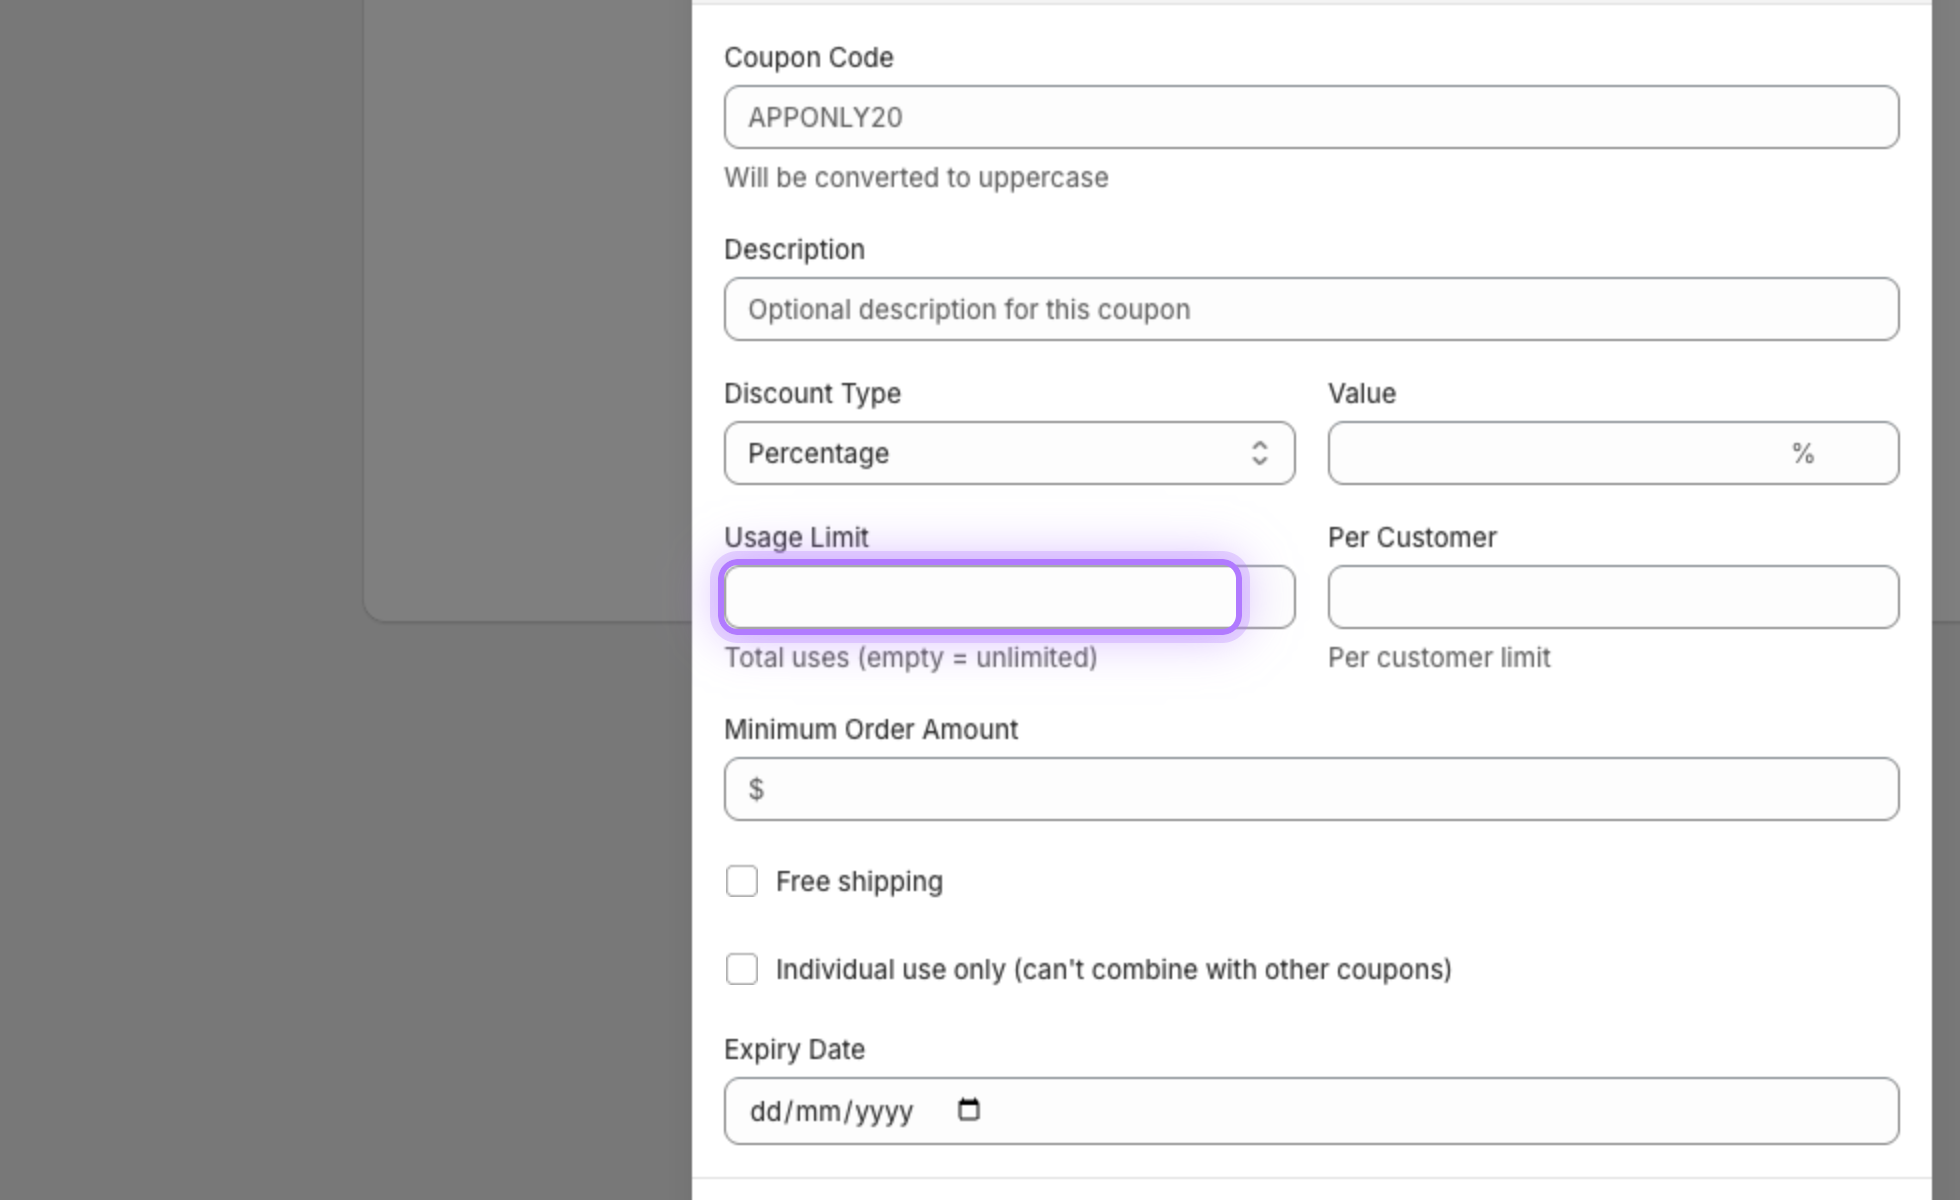Click the 'Per customer limit' helper text
Image resolution: width=1960 pixels, height=1200 pixels.
[x=1439, y=658]
